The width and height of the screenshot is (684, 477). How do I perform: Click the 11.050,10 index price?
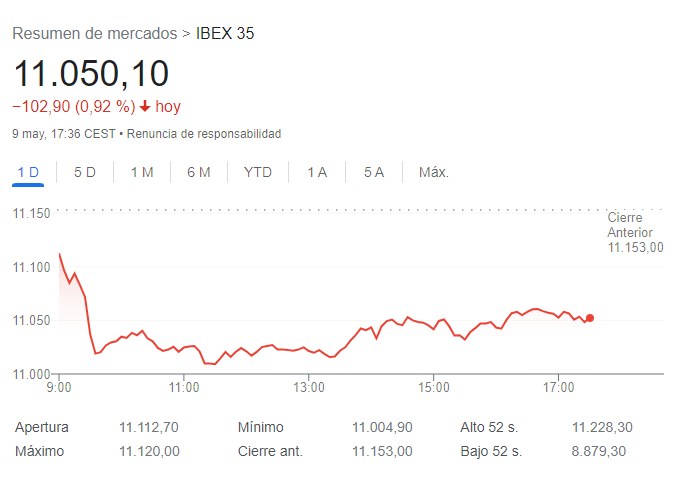(x=91, y=73)
